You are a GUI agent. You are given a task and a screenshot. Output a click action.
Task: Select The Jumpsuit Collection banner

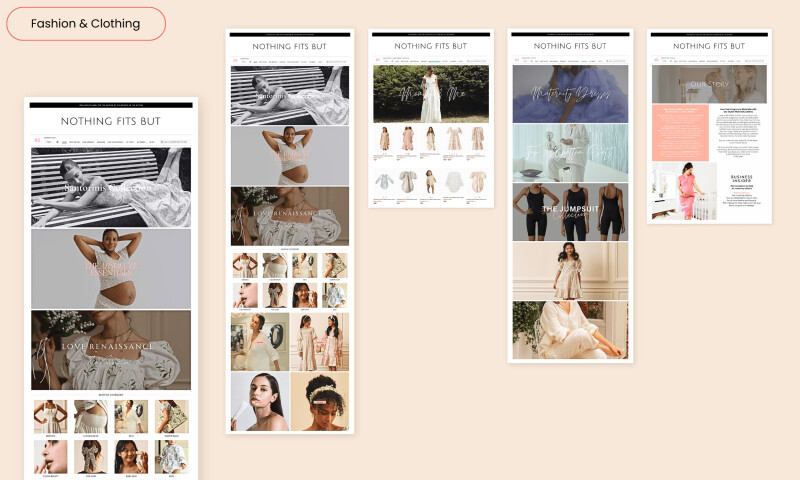tap(570, 212)
